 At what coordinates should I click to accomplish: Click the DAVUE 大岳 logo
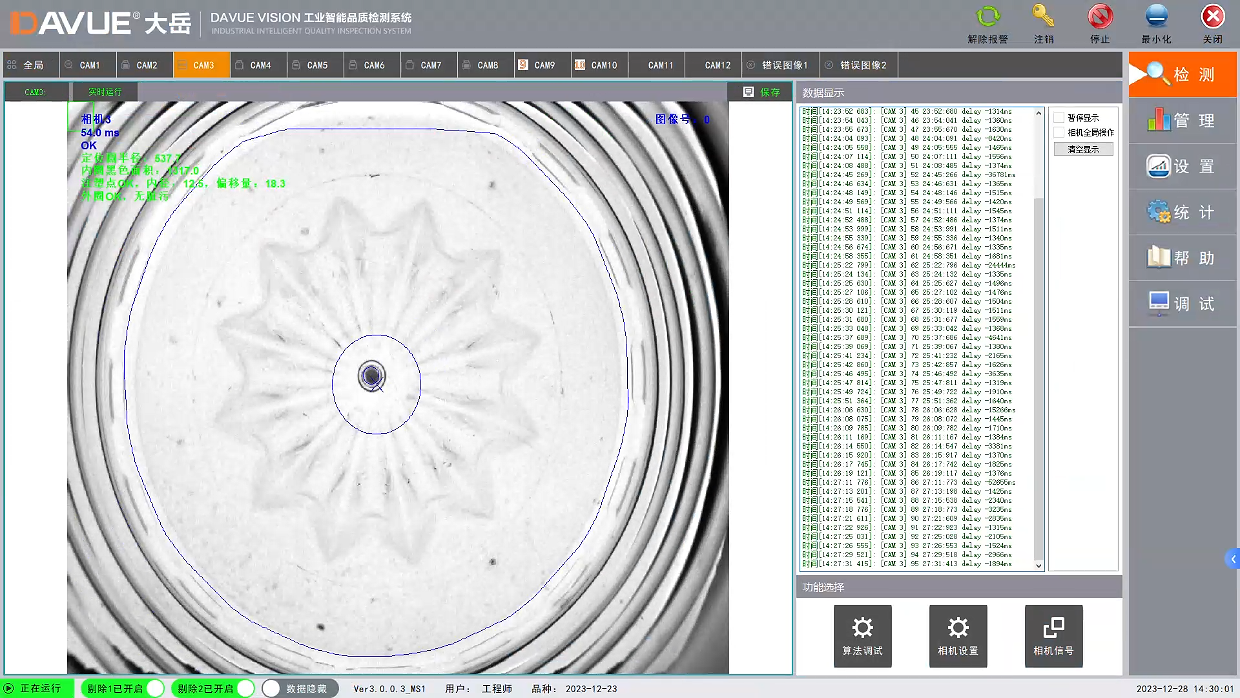coord(98,21)
